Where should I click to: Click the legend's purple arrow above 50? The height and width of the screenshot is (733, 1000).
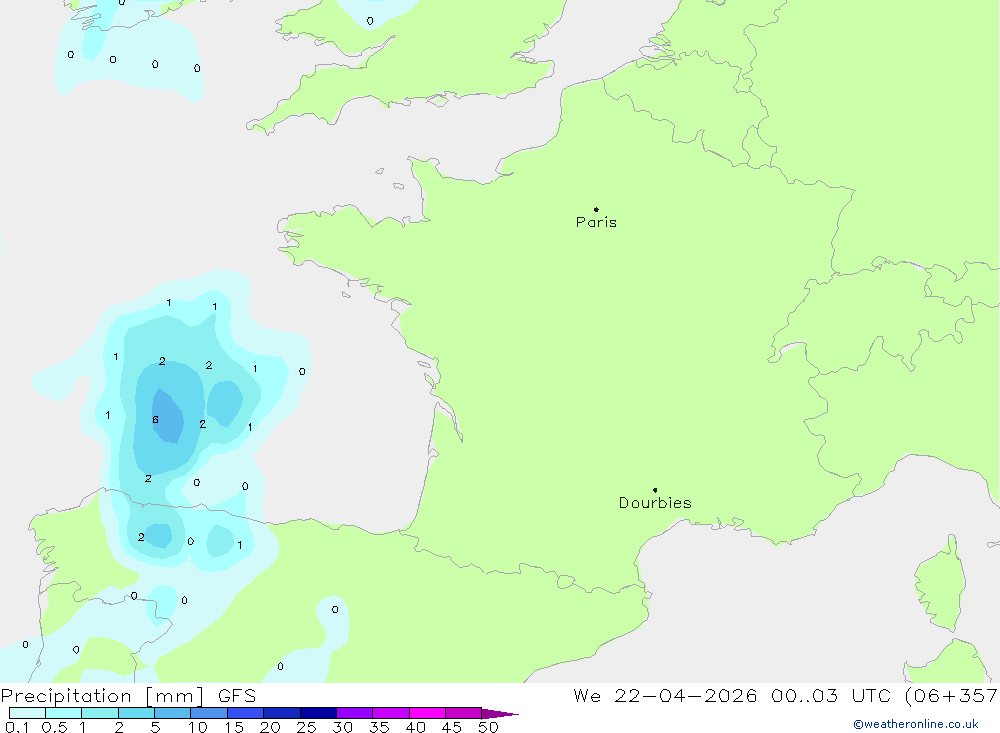click(x=499, y=714)
